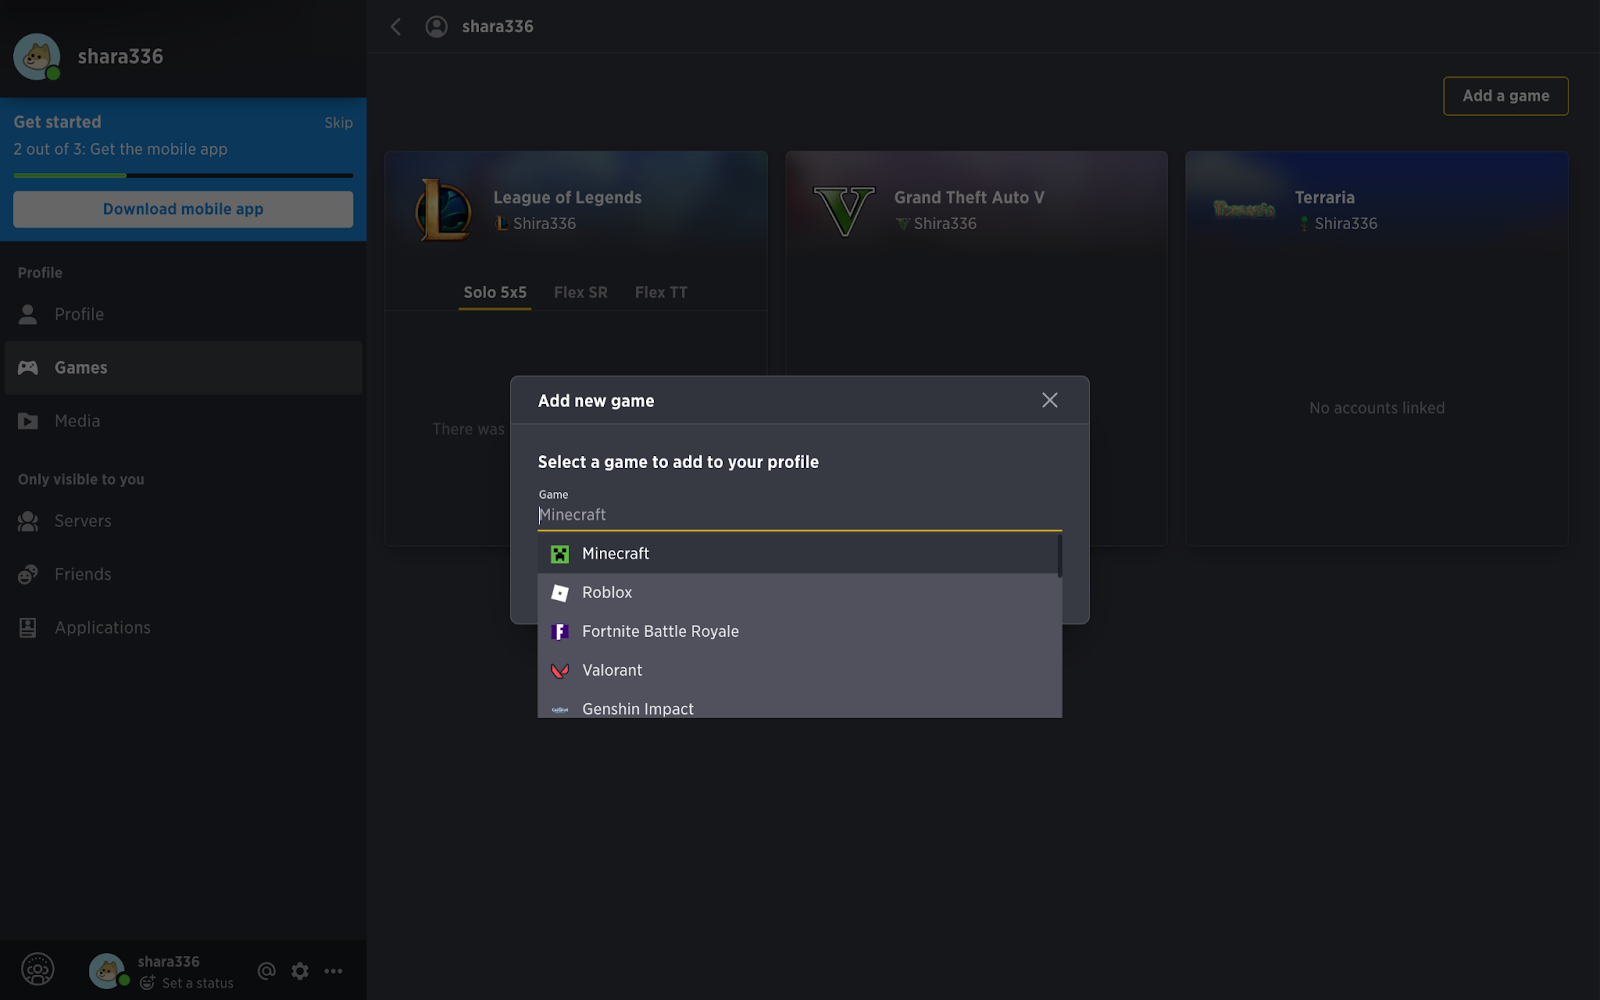Image resolution: width=1600 pixels, height=1000 pixels.
Task: Click the Applications clipboard icon
Action: click(28, 628)
